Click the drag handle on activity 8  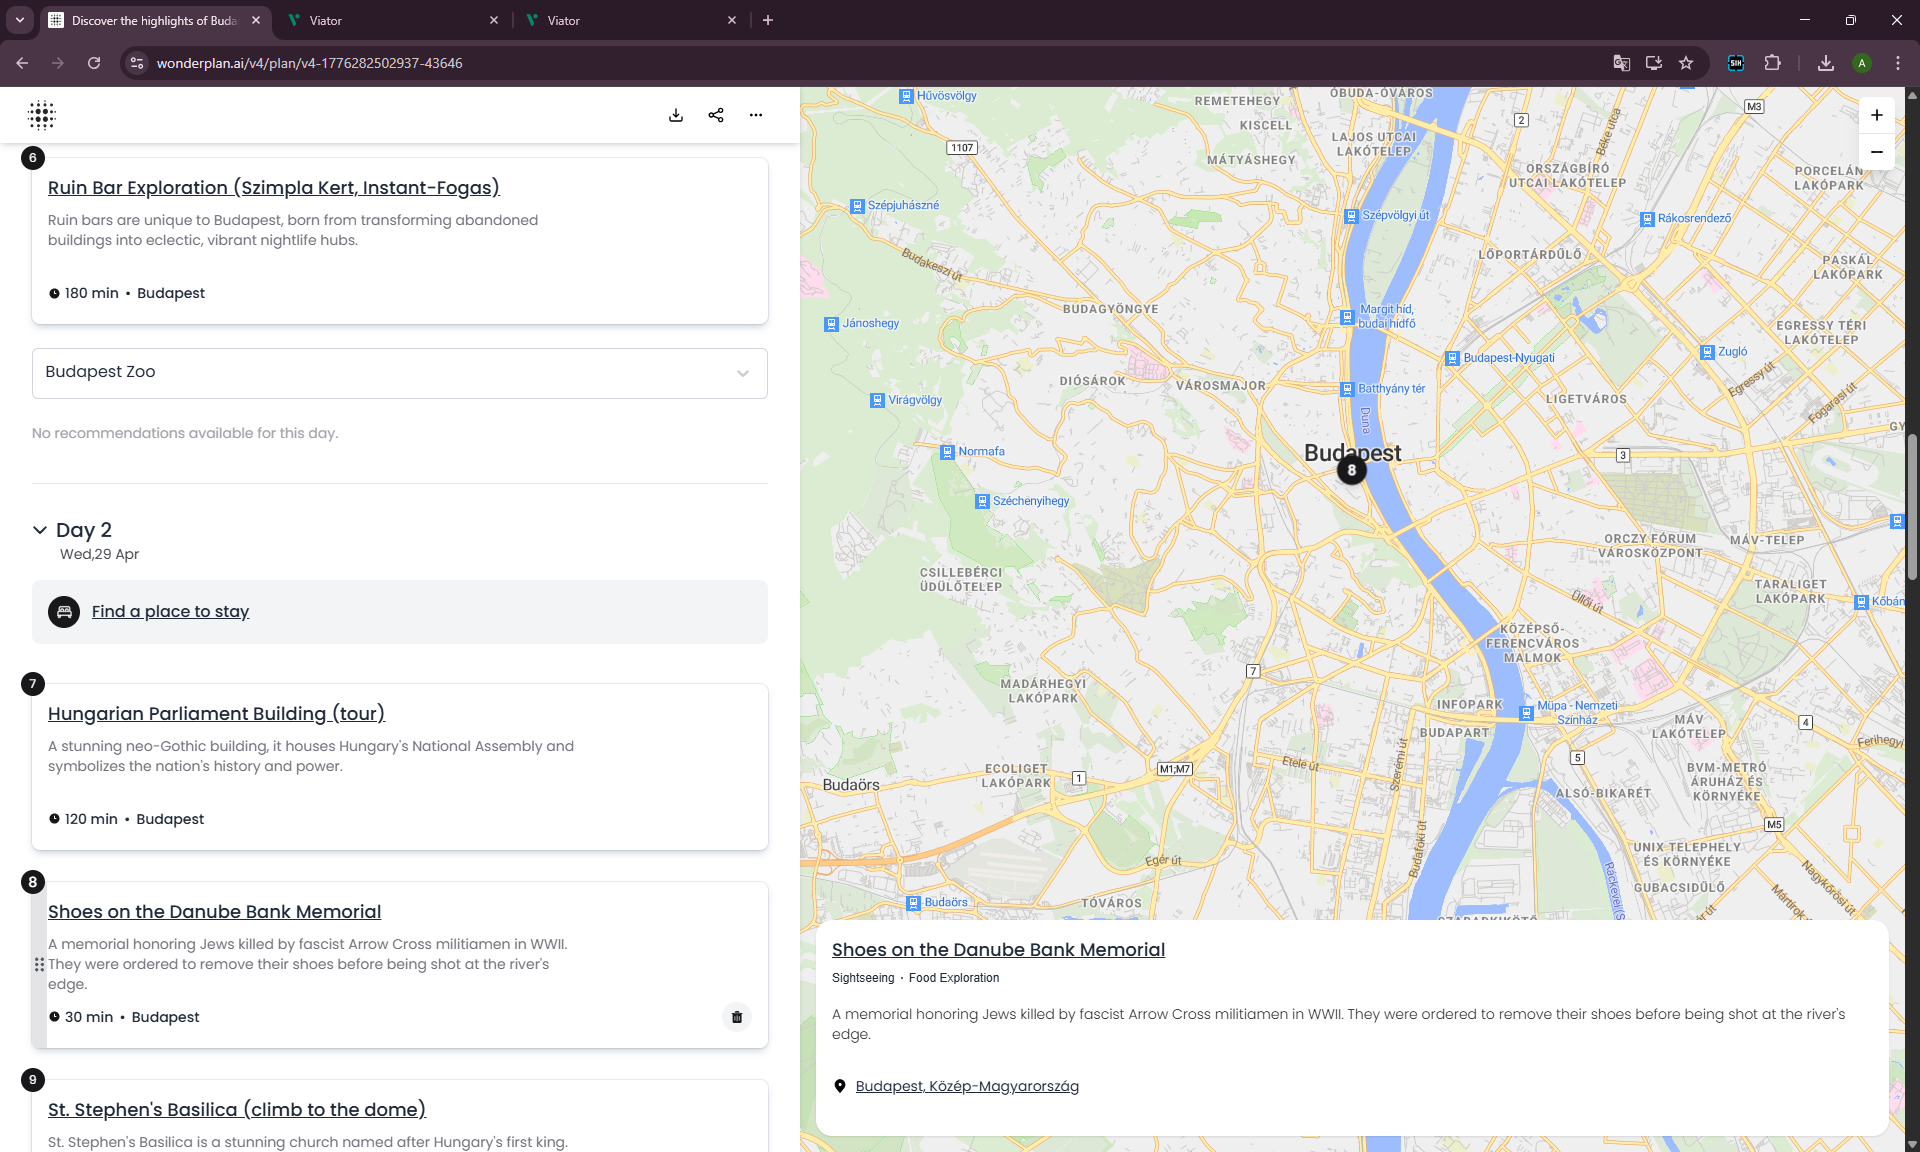tap(39, 965)
